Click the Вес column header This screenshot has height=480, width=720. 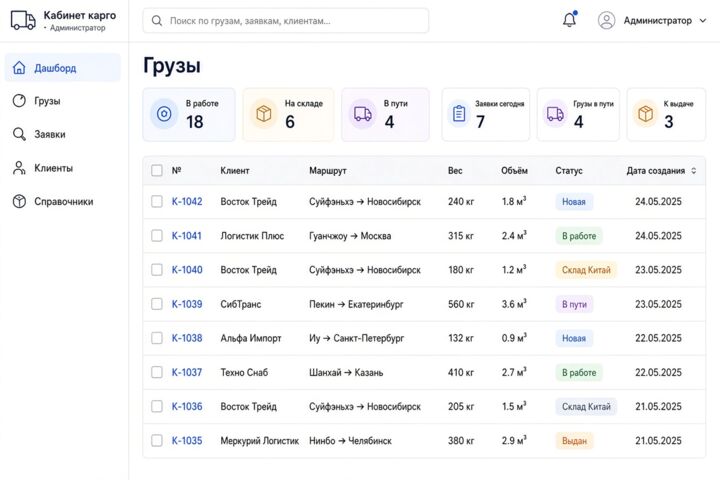(x=455, y=170)
